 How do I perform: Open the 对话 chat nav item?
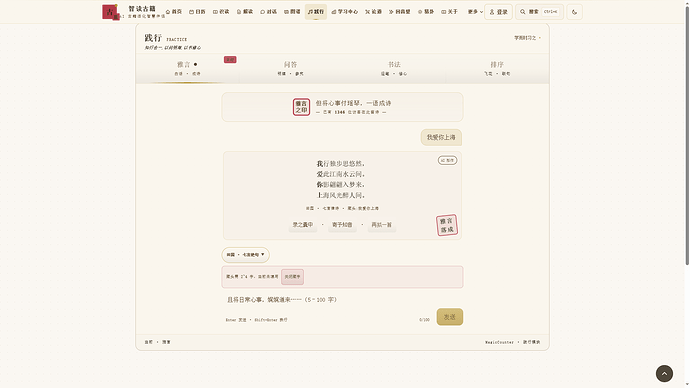pos(268,12)
